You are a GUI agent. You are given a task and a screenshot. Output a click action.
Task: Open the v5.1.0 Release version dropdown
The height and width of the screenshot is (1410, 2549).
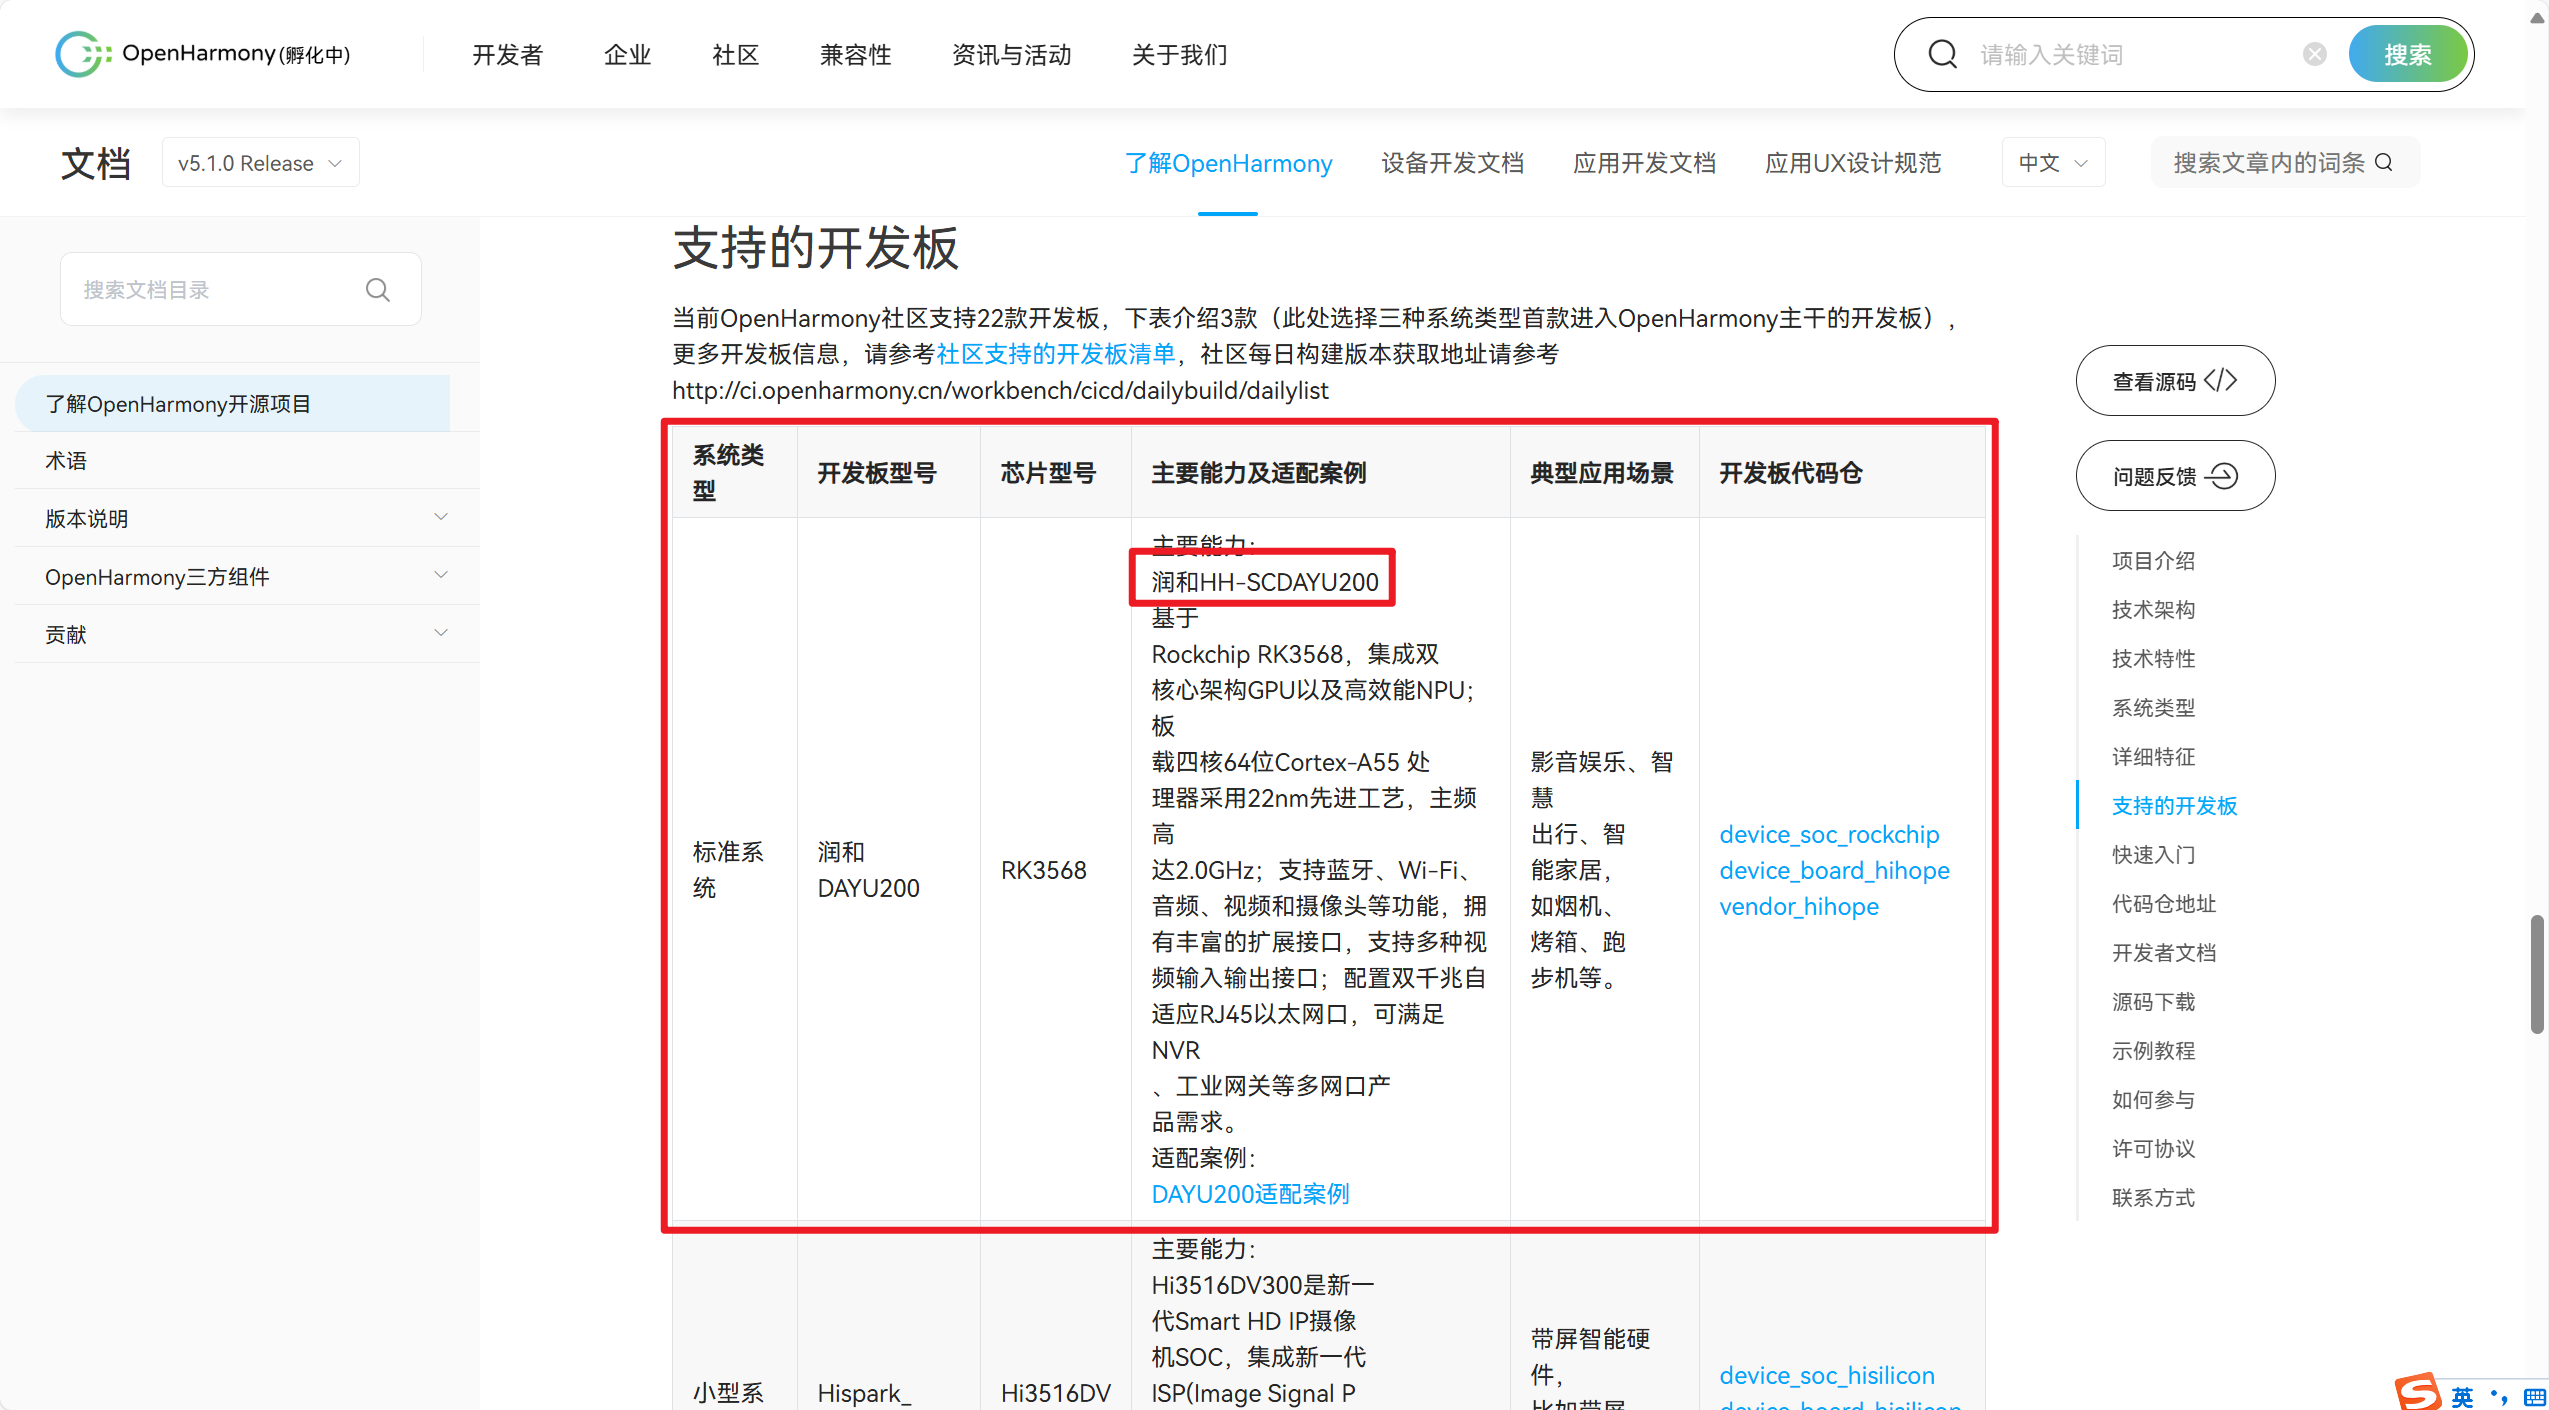(x=260, y=163)
